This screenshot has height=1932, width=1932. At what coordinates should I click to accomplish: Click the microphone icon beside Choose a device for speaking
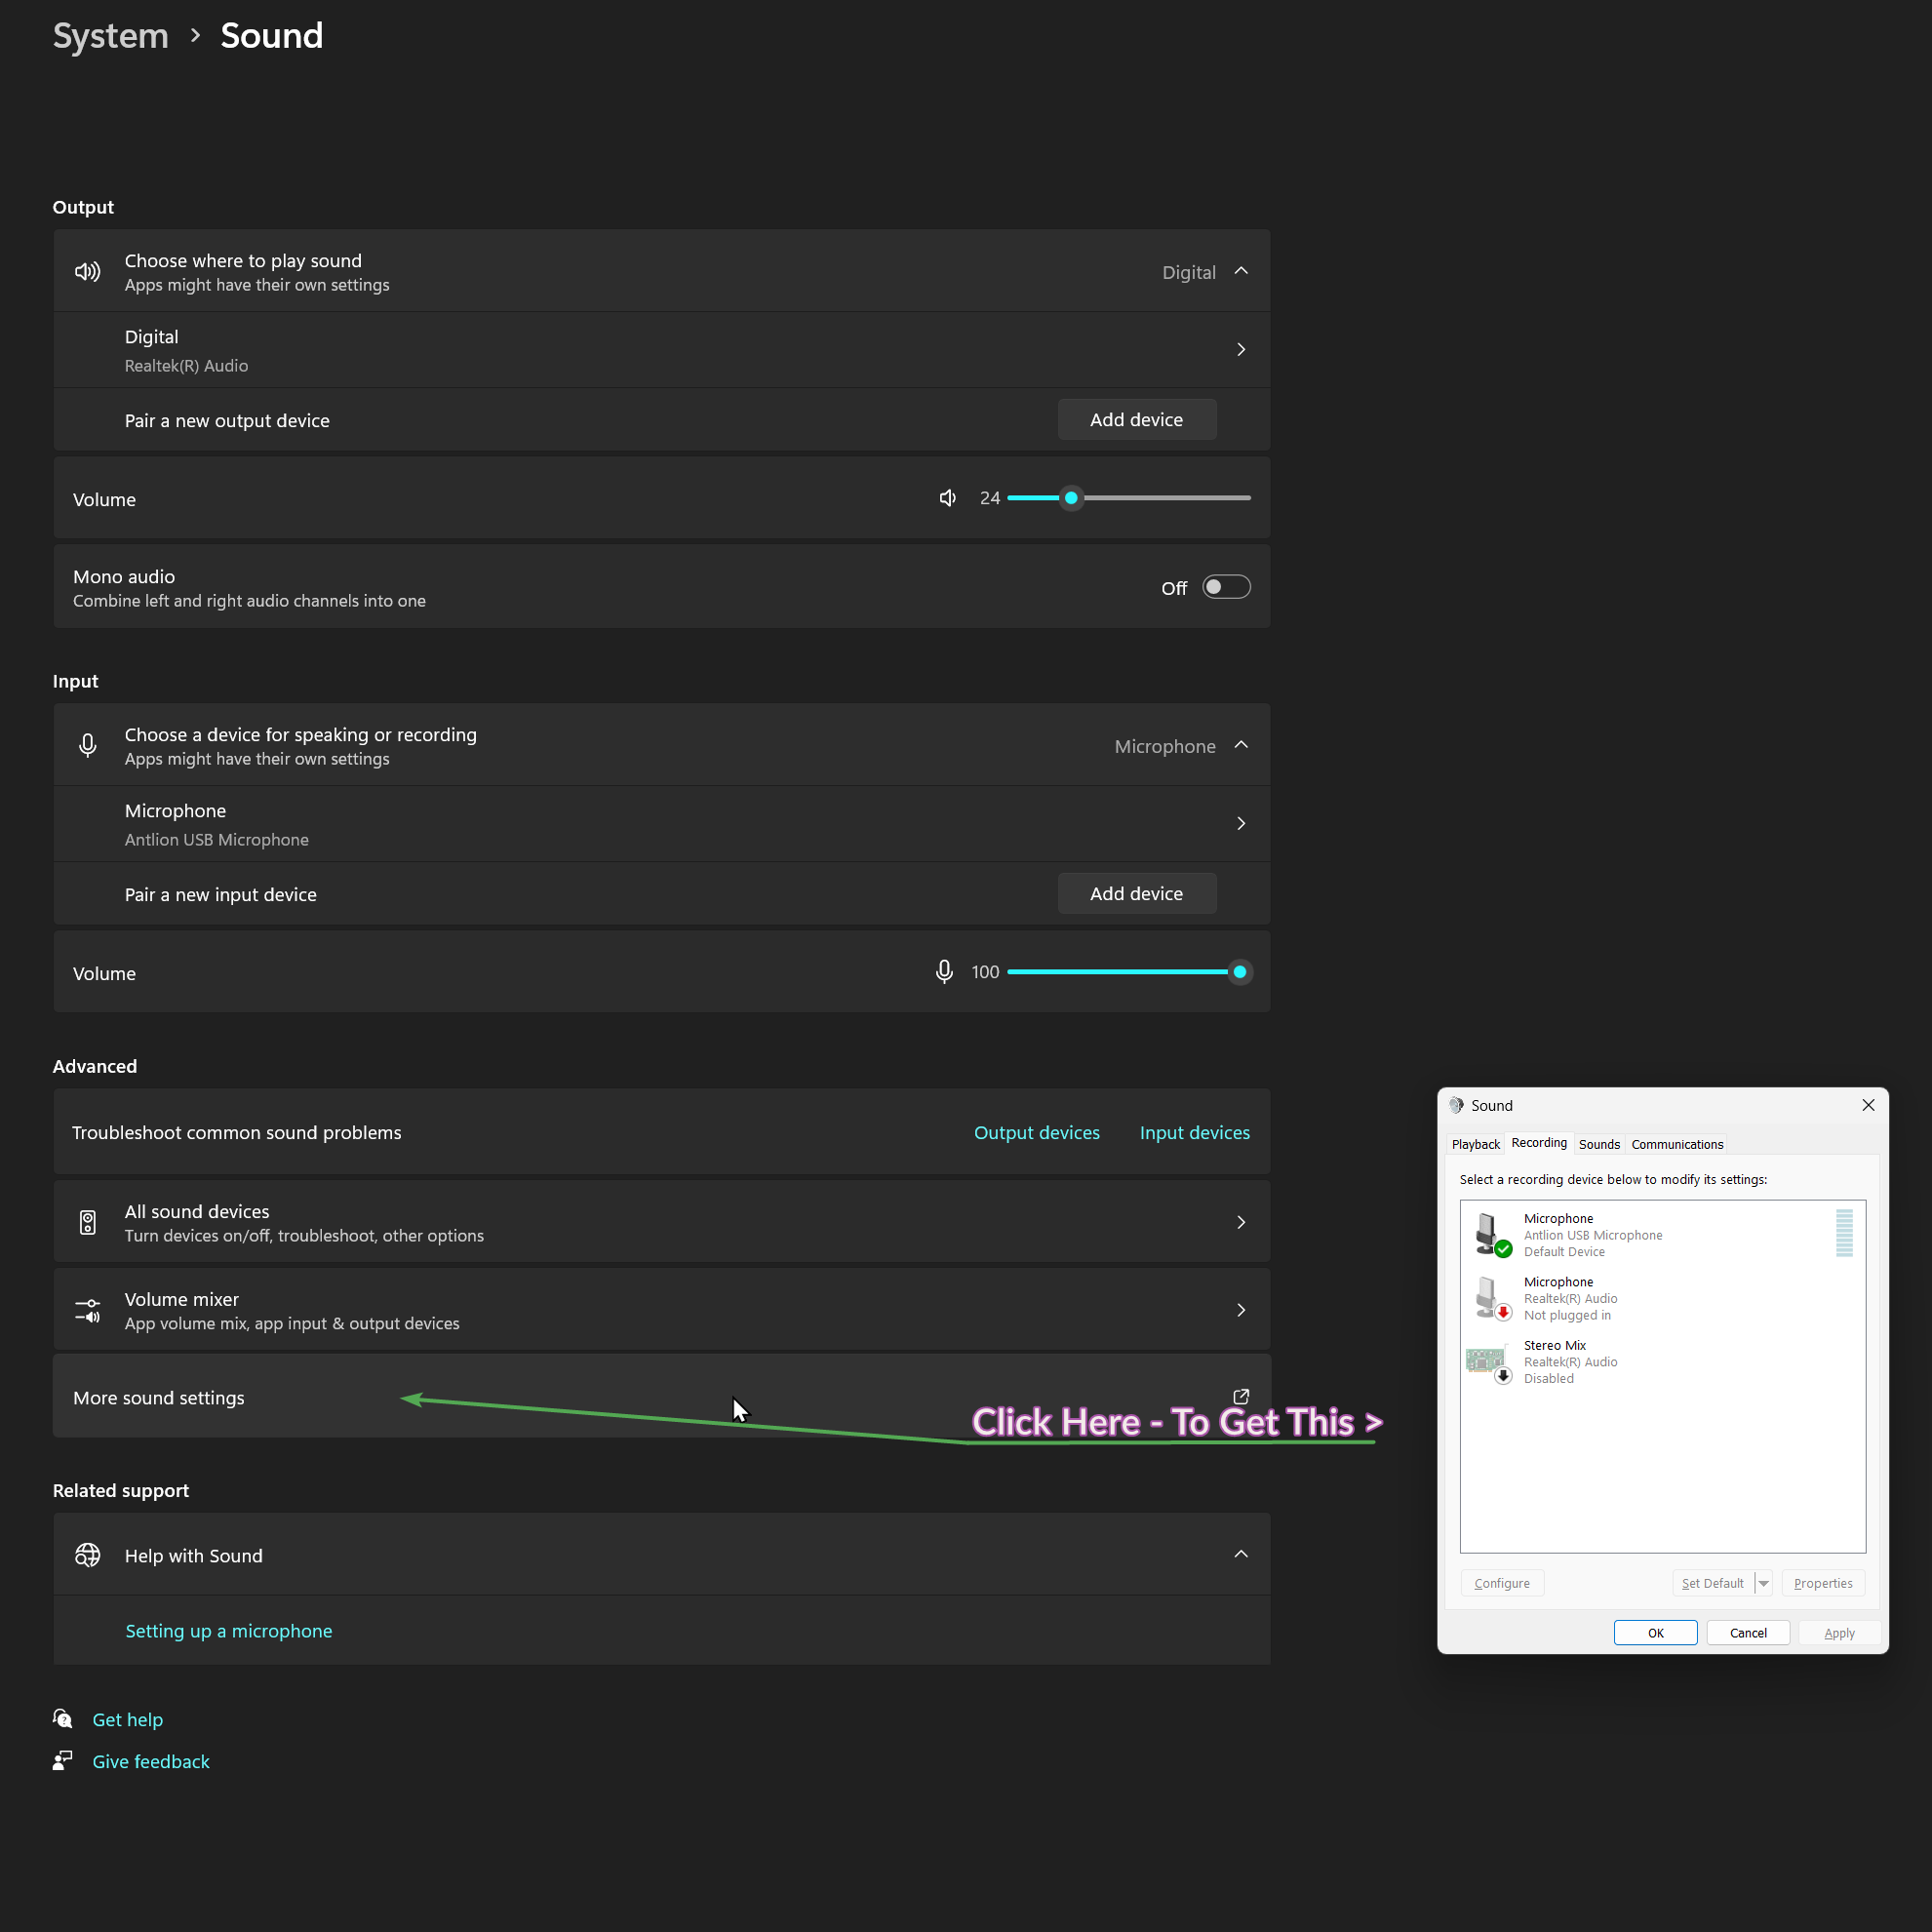88,745
